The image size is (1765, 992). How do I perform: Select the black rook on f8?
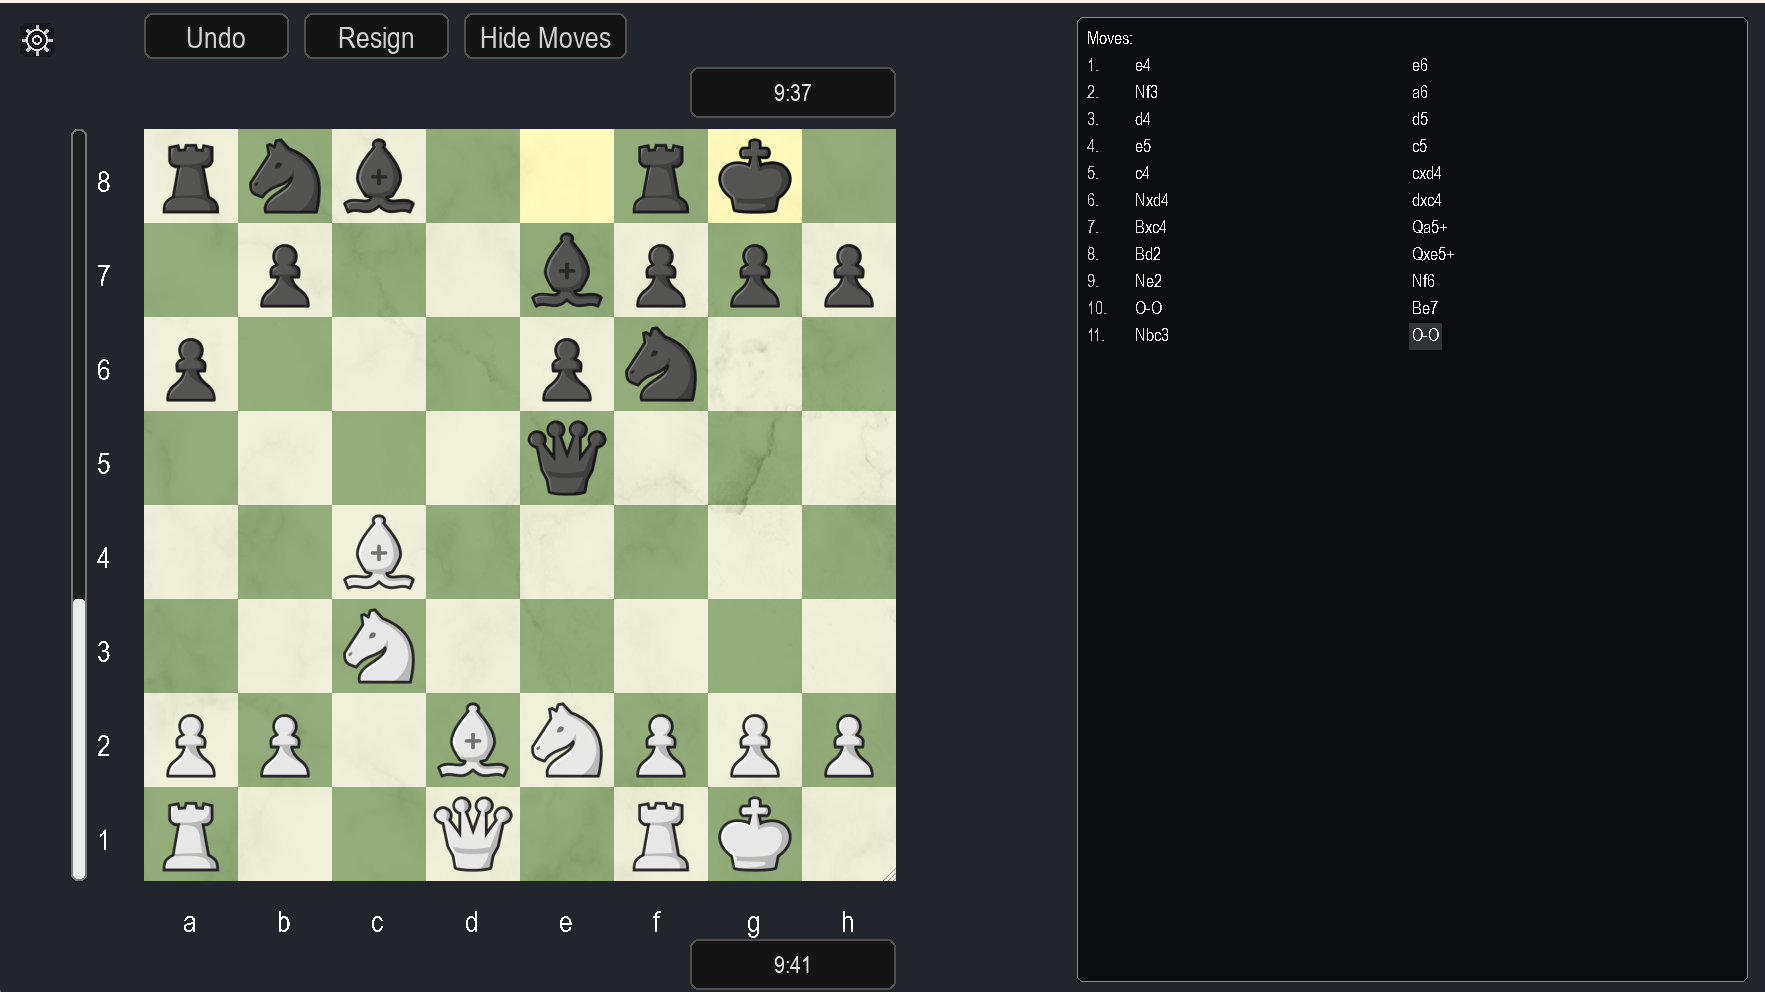661,177
